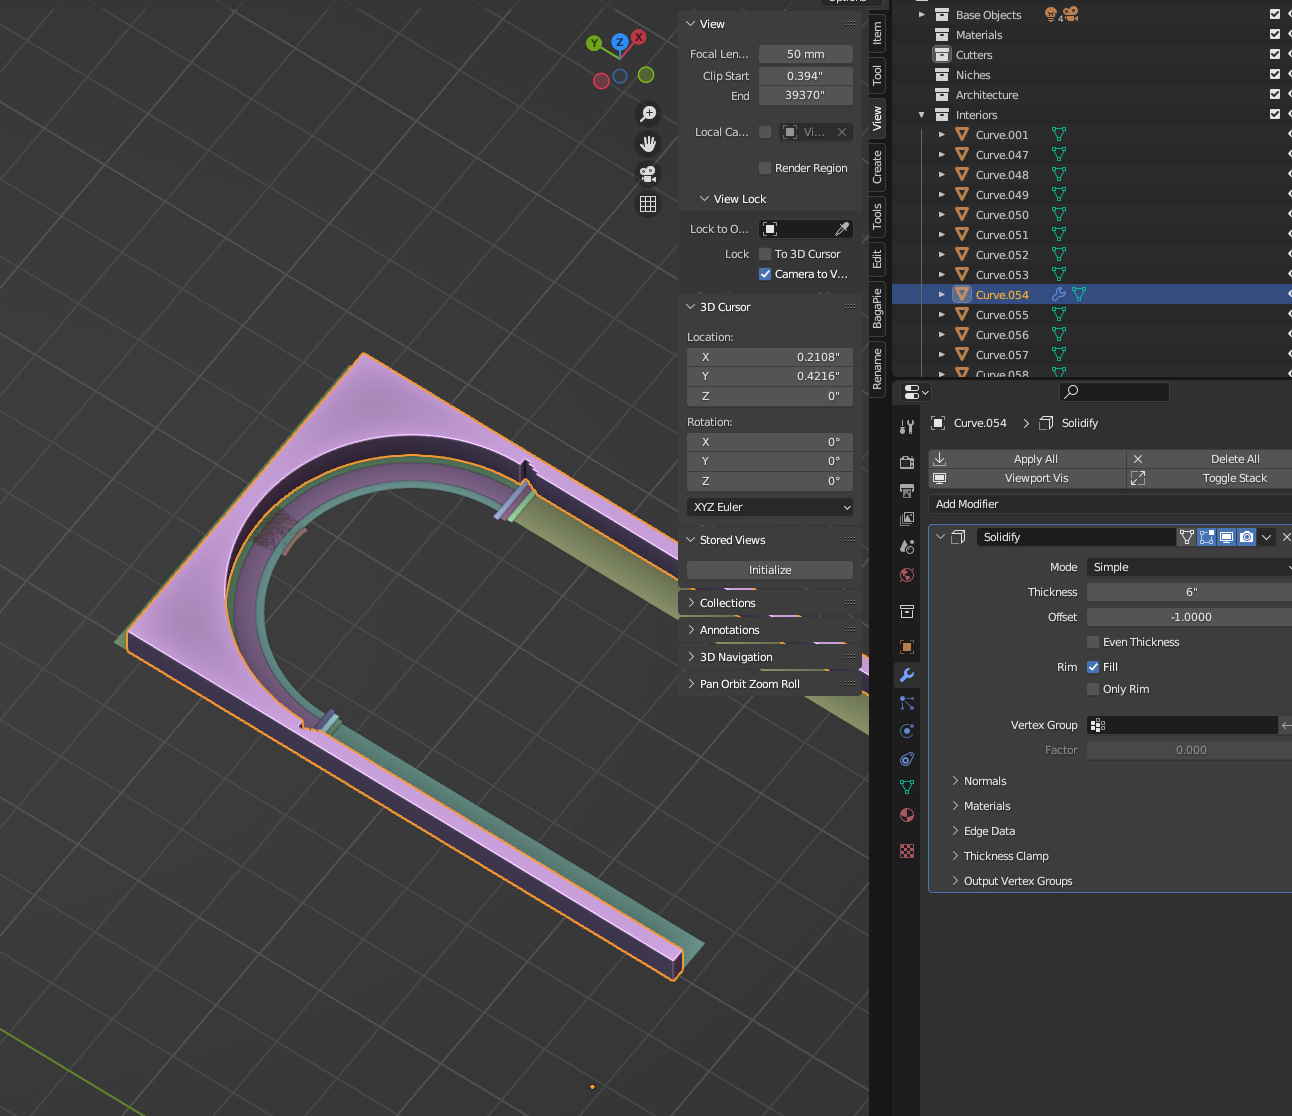Expand the Collections panel
This screenshot has width=1292, height=1116.
[x=727, y=603]
